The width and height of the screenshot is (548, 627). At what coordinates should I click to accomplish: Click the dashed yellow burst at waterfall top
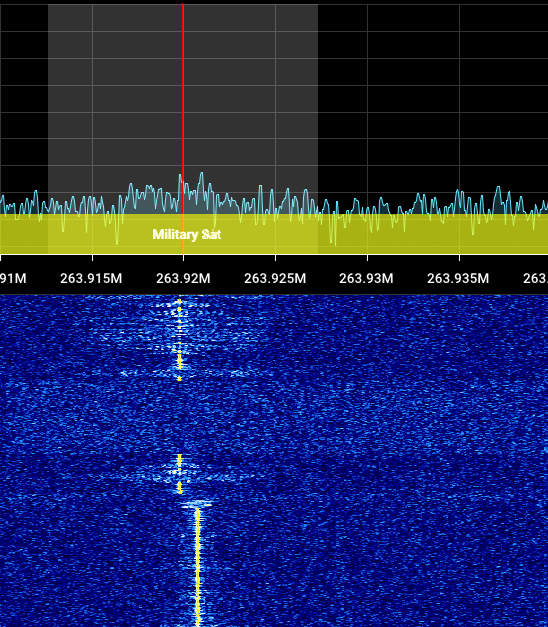coord(180,338)
